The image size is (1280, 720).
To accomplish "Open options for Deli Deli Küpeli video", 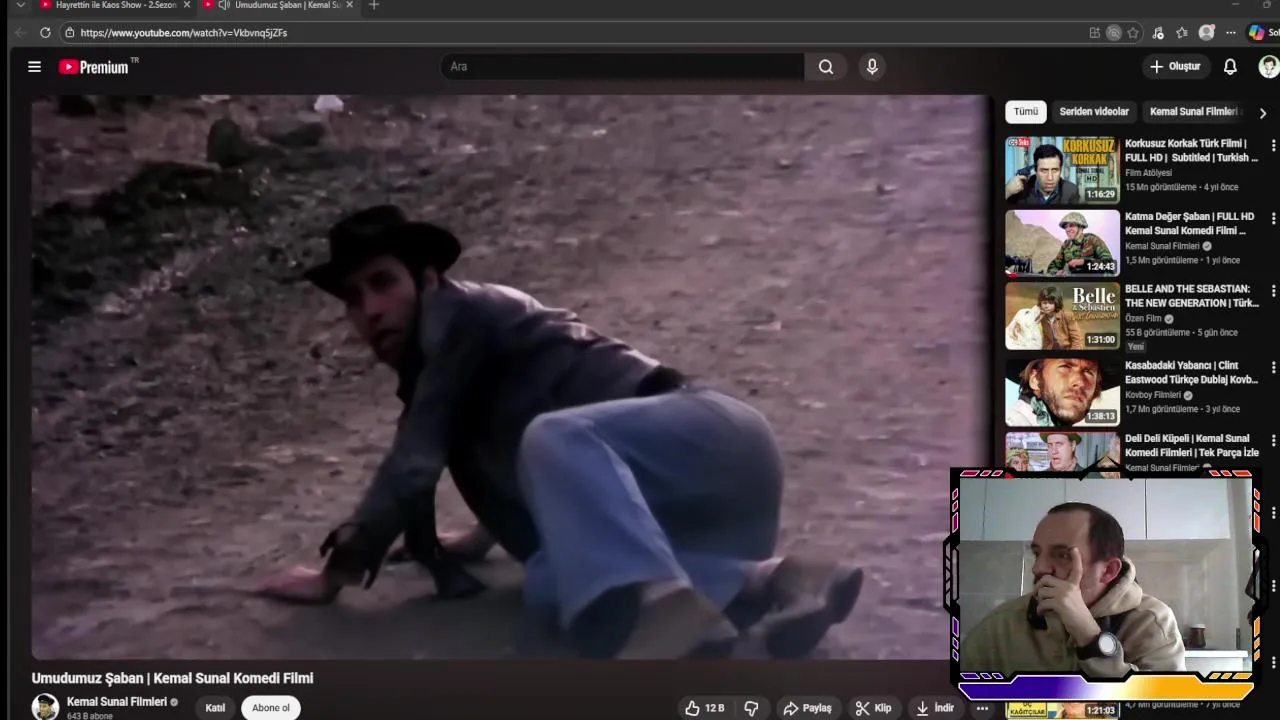I will click(x=1273, y=440).
